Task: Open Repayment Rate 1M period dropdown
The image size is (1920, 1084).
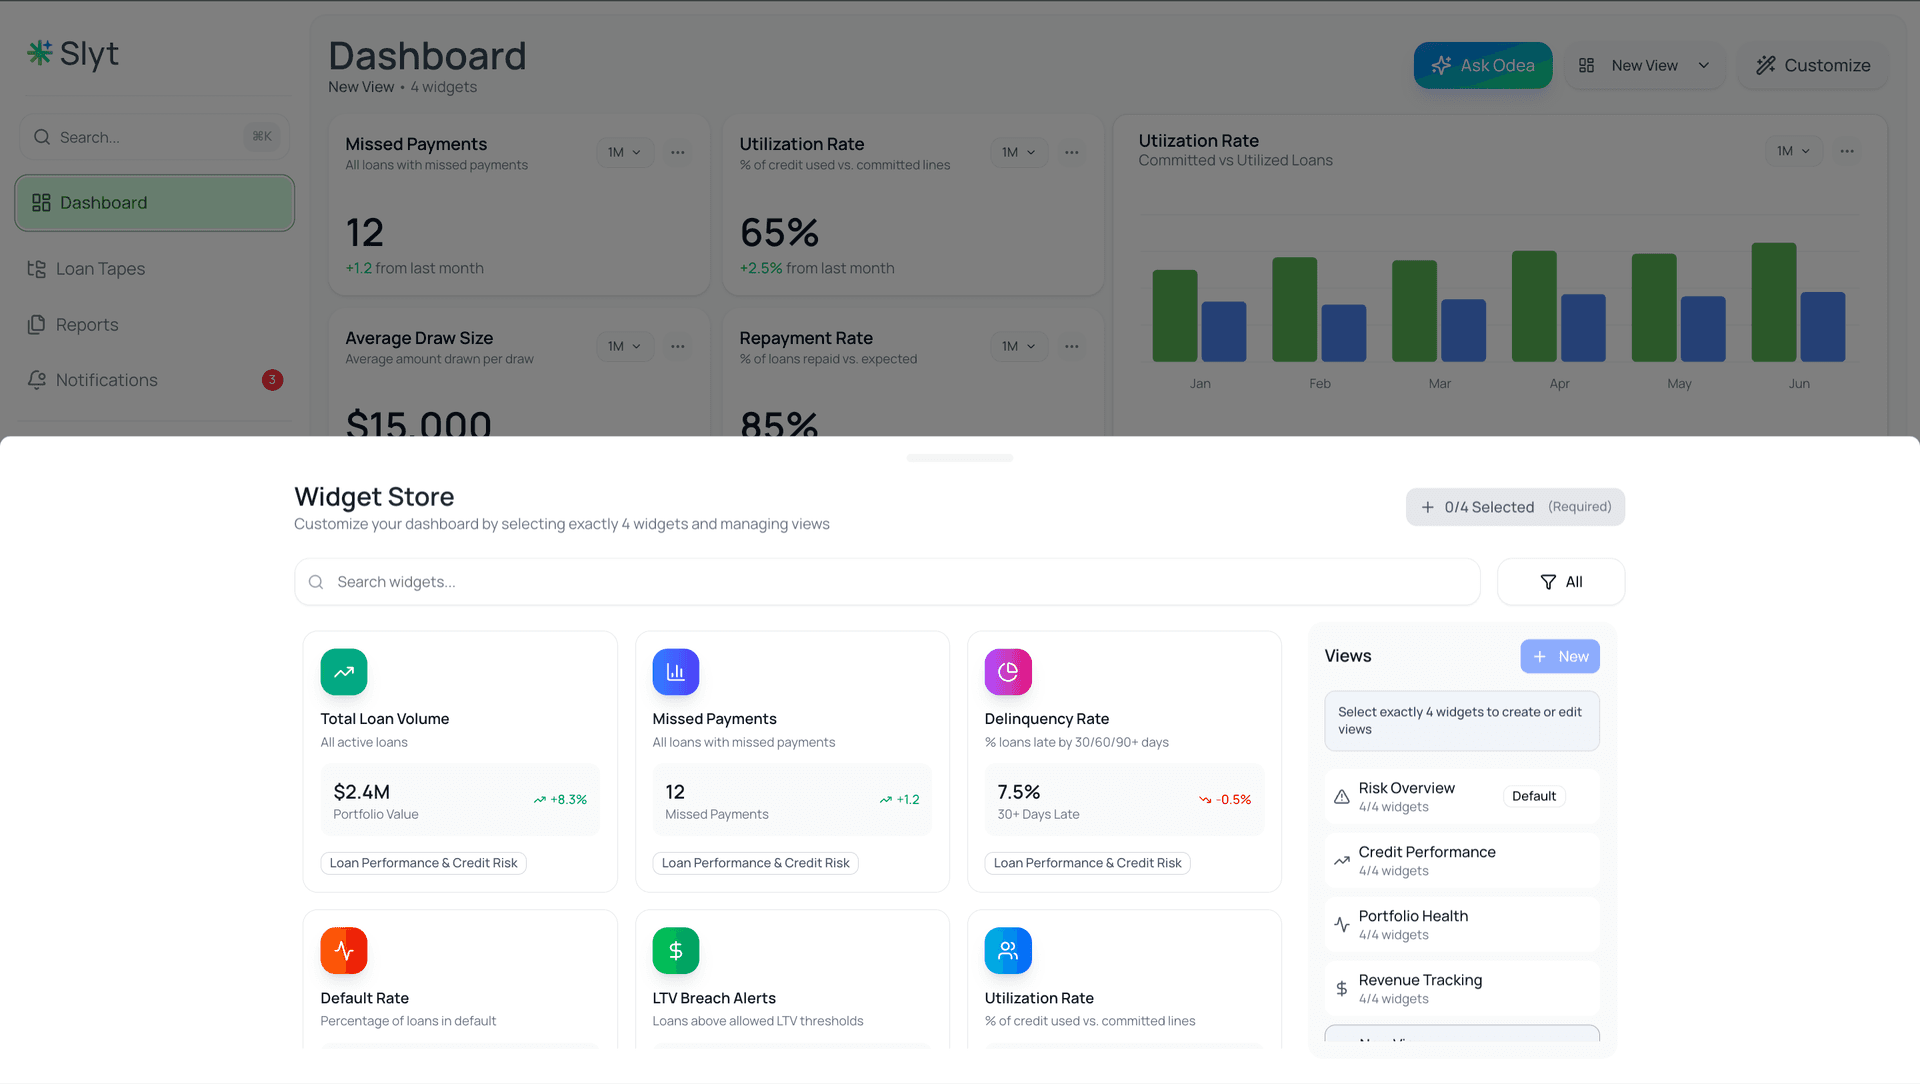Action: pos(1019,346)
